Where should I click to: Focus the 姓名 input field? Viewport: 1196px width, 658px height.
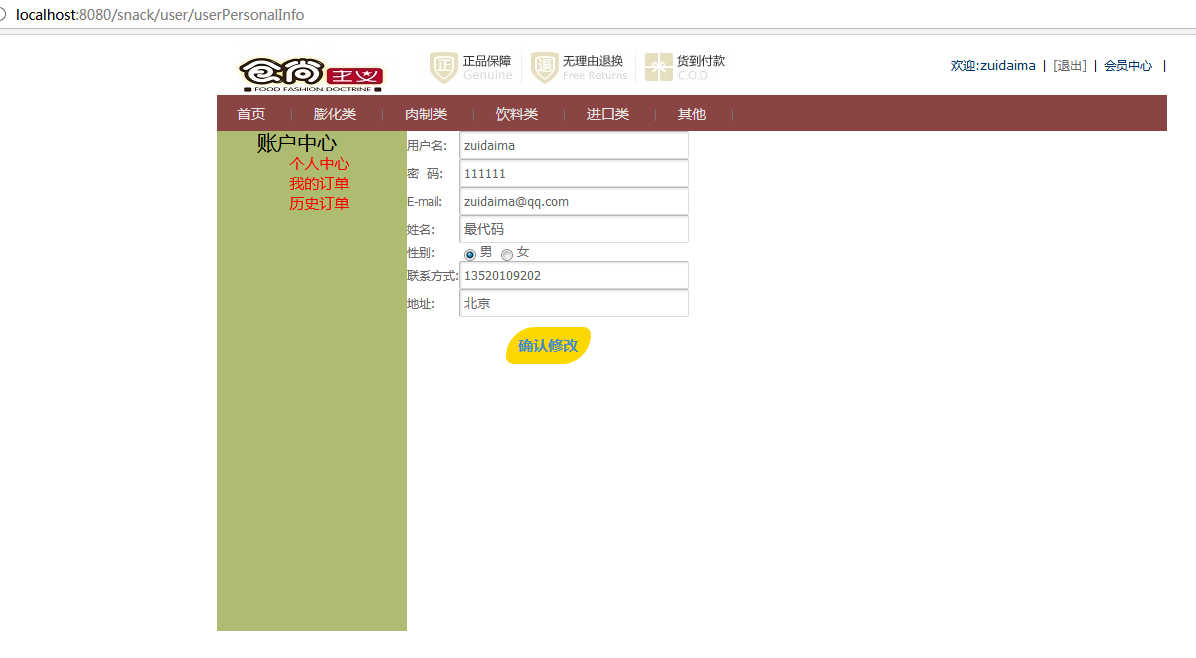click(574, 229)
